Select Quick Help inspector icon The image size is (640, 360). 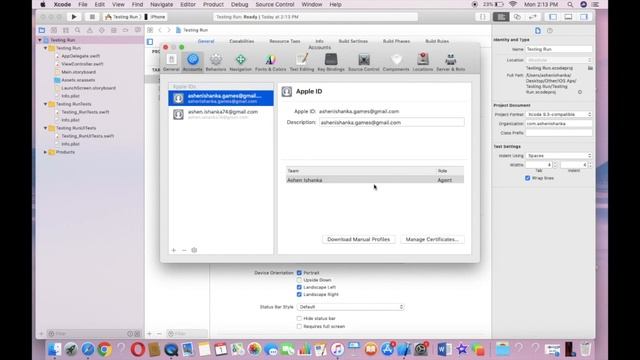pyautogui.click(x=550, y=31)
